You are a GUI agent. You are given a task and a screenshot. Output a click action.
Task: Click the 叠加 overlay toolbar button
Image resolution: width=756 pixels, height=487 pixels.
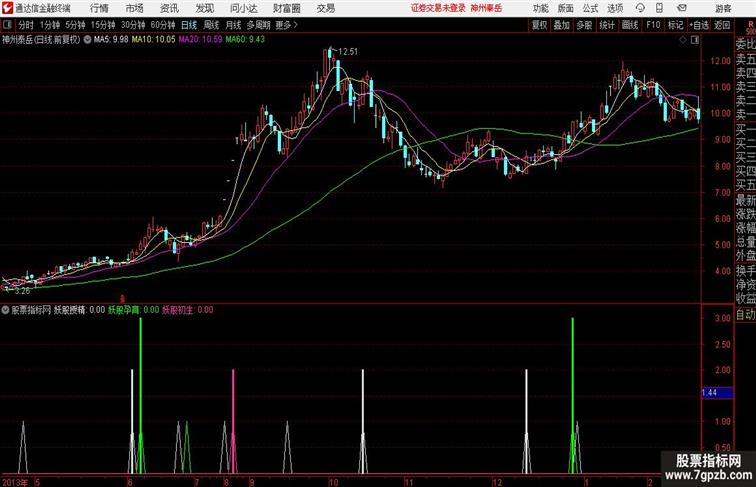(x=562, y=25)
